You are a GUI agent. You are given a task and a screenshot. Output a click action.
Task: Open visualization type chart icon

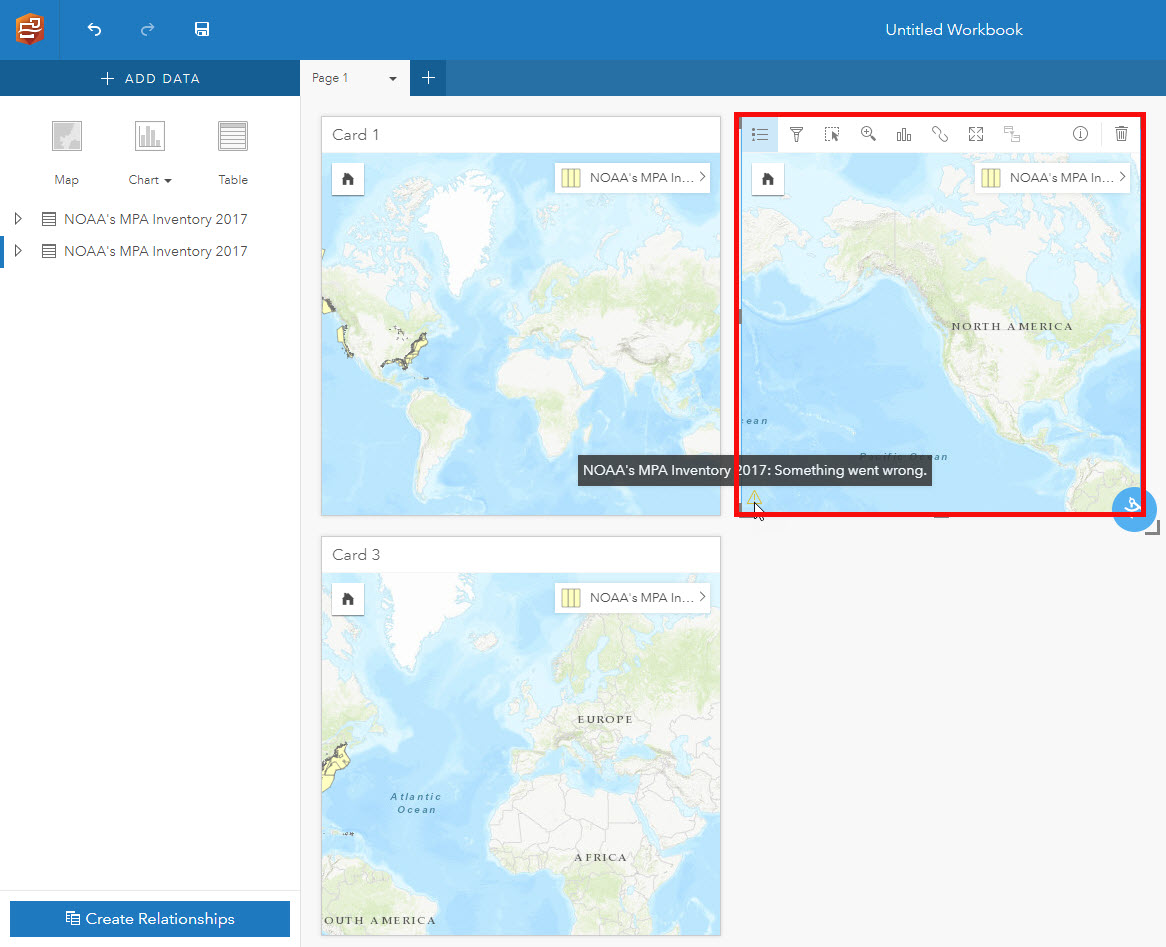pyautogui.click(x=904, y=135)
